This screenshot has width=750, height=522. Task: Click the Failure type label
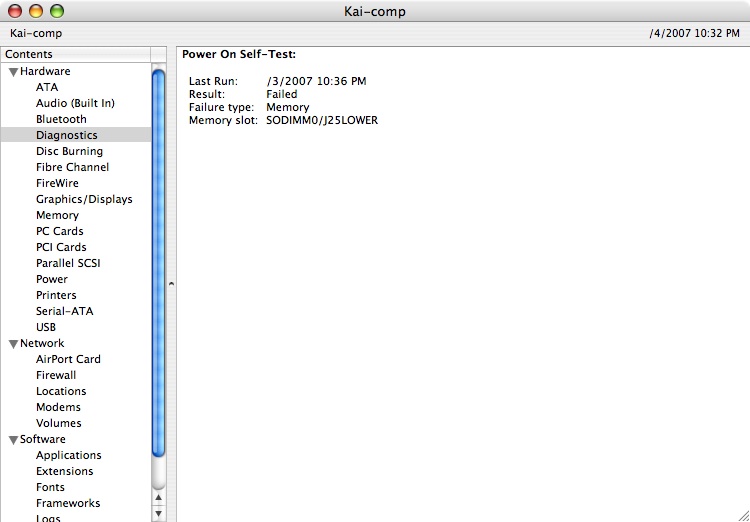pos(221,107)
